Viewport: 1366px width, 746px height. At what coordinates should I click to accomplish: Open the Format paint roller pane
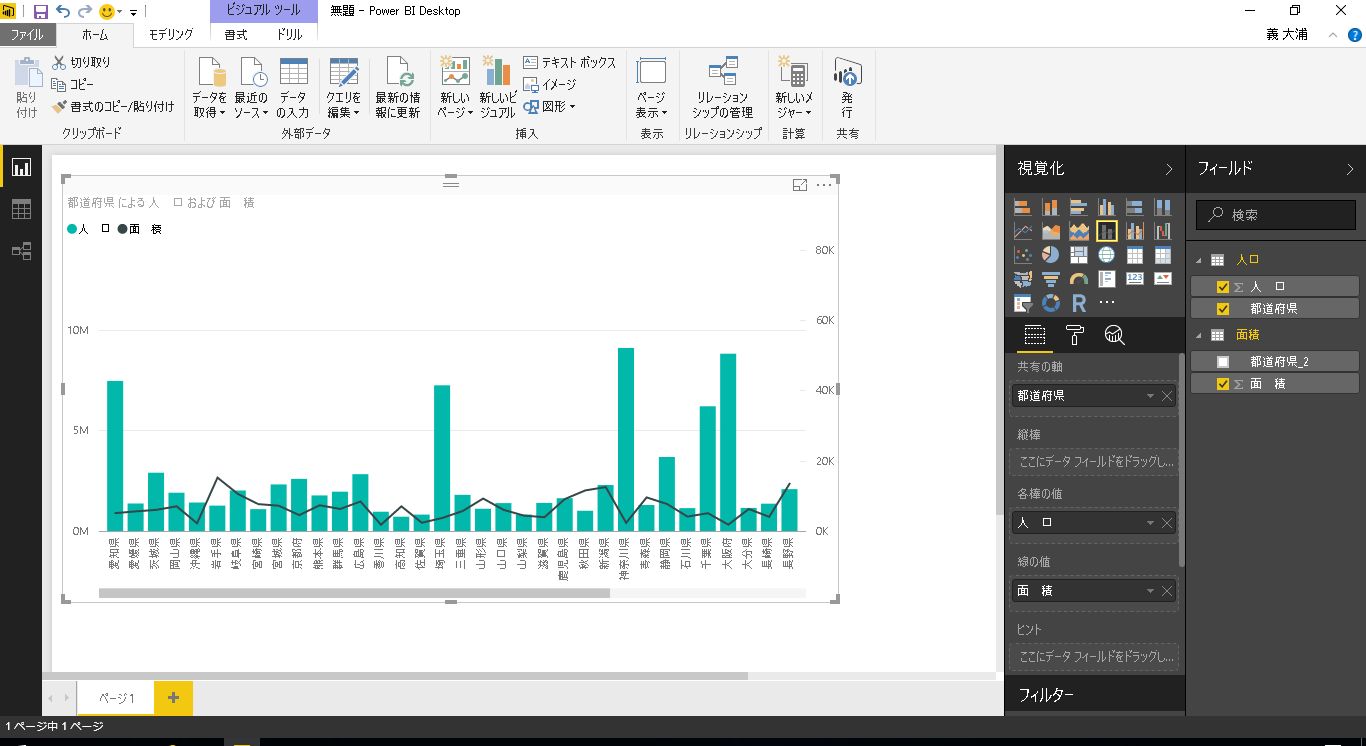tap(1075, 335)
